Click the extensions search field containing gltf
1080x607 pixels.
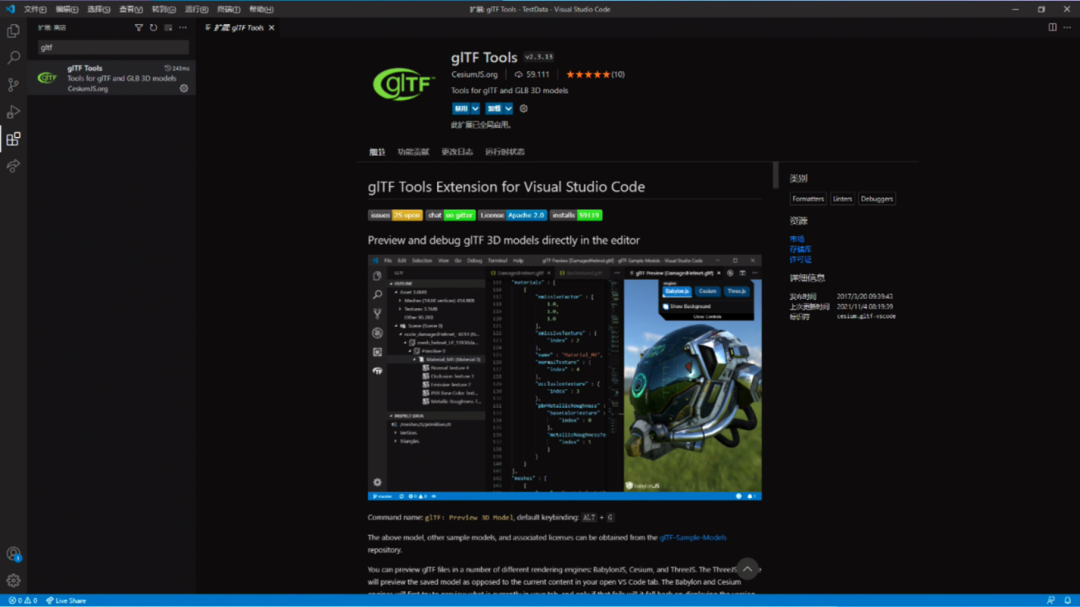click(x=114, y=48)
